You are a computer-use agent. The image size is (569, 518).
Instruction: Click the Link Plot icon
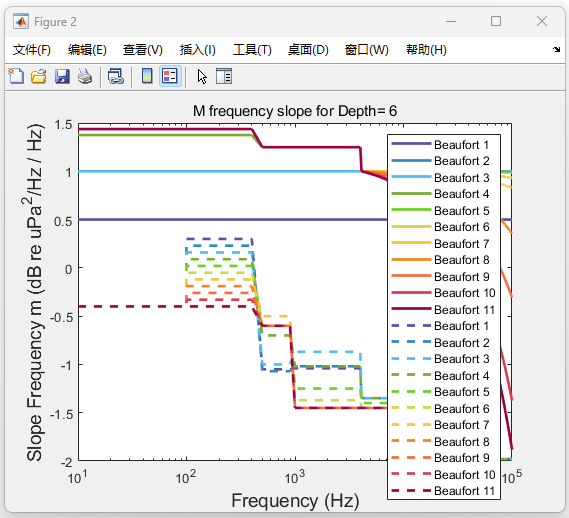coord(116,77)
